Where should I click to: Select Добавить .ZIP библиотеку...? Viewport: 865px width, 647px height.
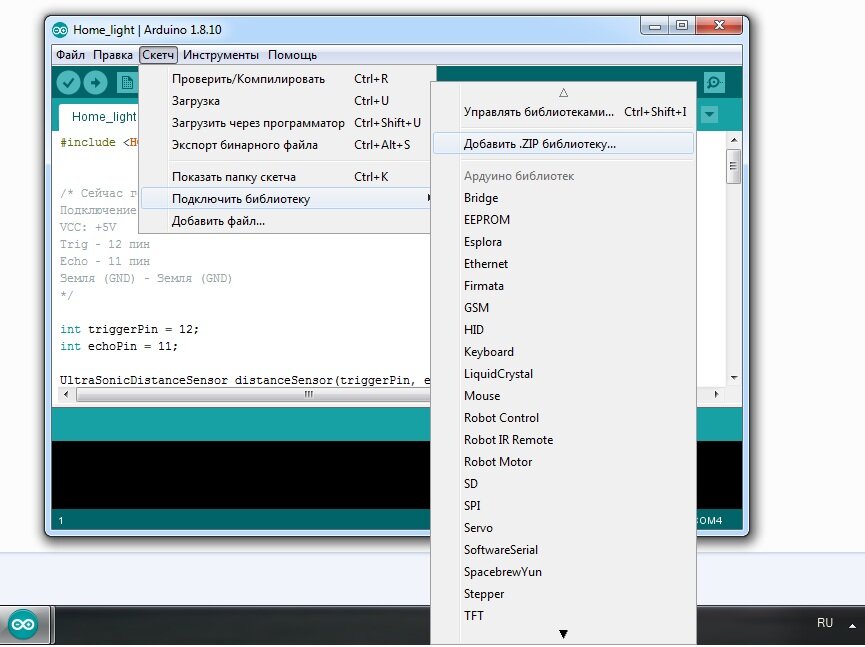click(x=563, y=144)
